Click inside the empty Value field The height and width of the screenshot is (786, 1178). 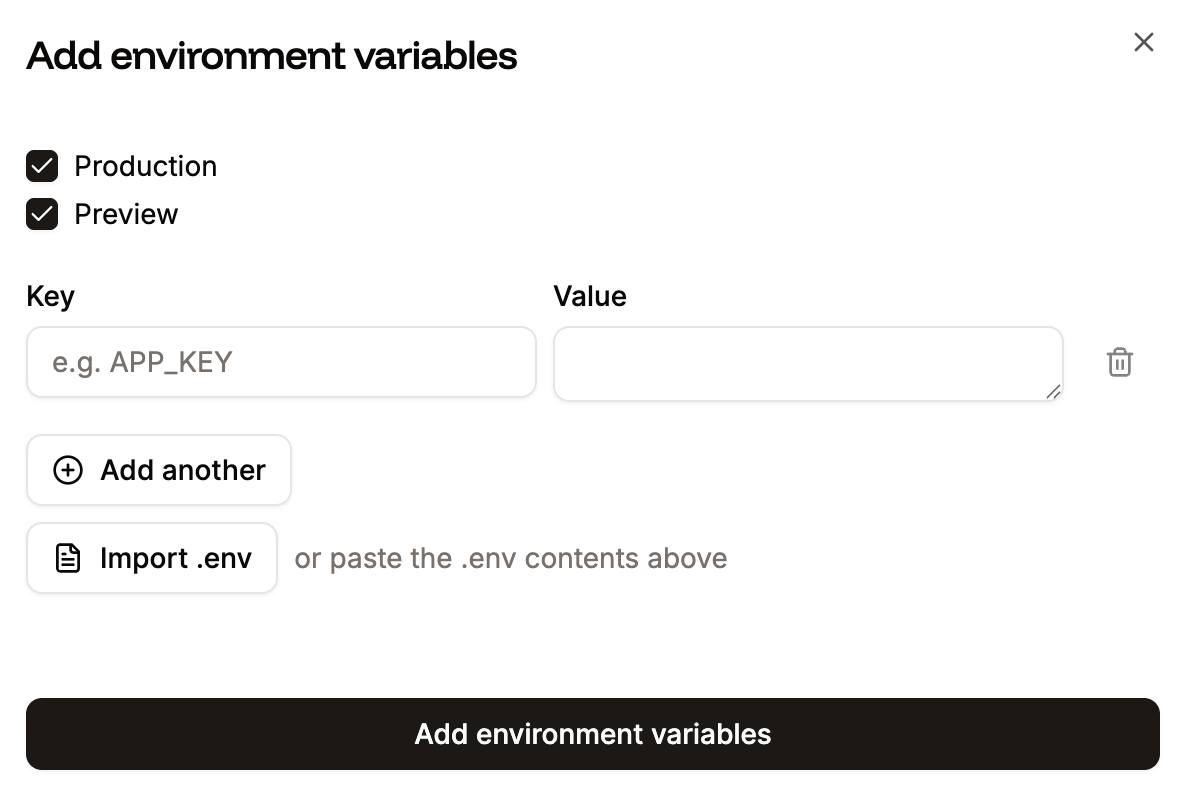tap(808, 362)
